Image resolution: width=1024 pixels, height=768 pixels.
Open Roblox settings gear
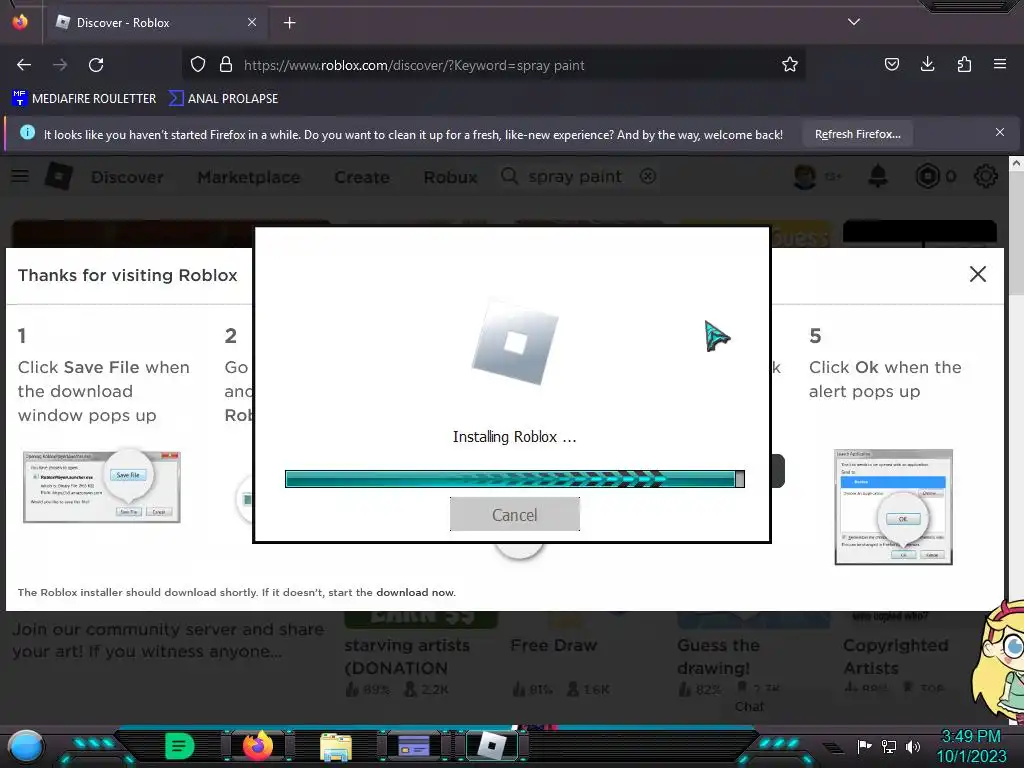click(x=985, y=176)
